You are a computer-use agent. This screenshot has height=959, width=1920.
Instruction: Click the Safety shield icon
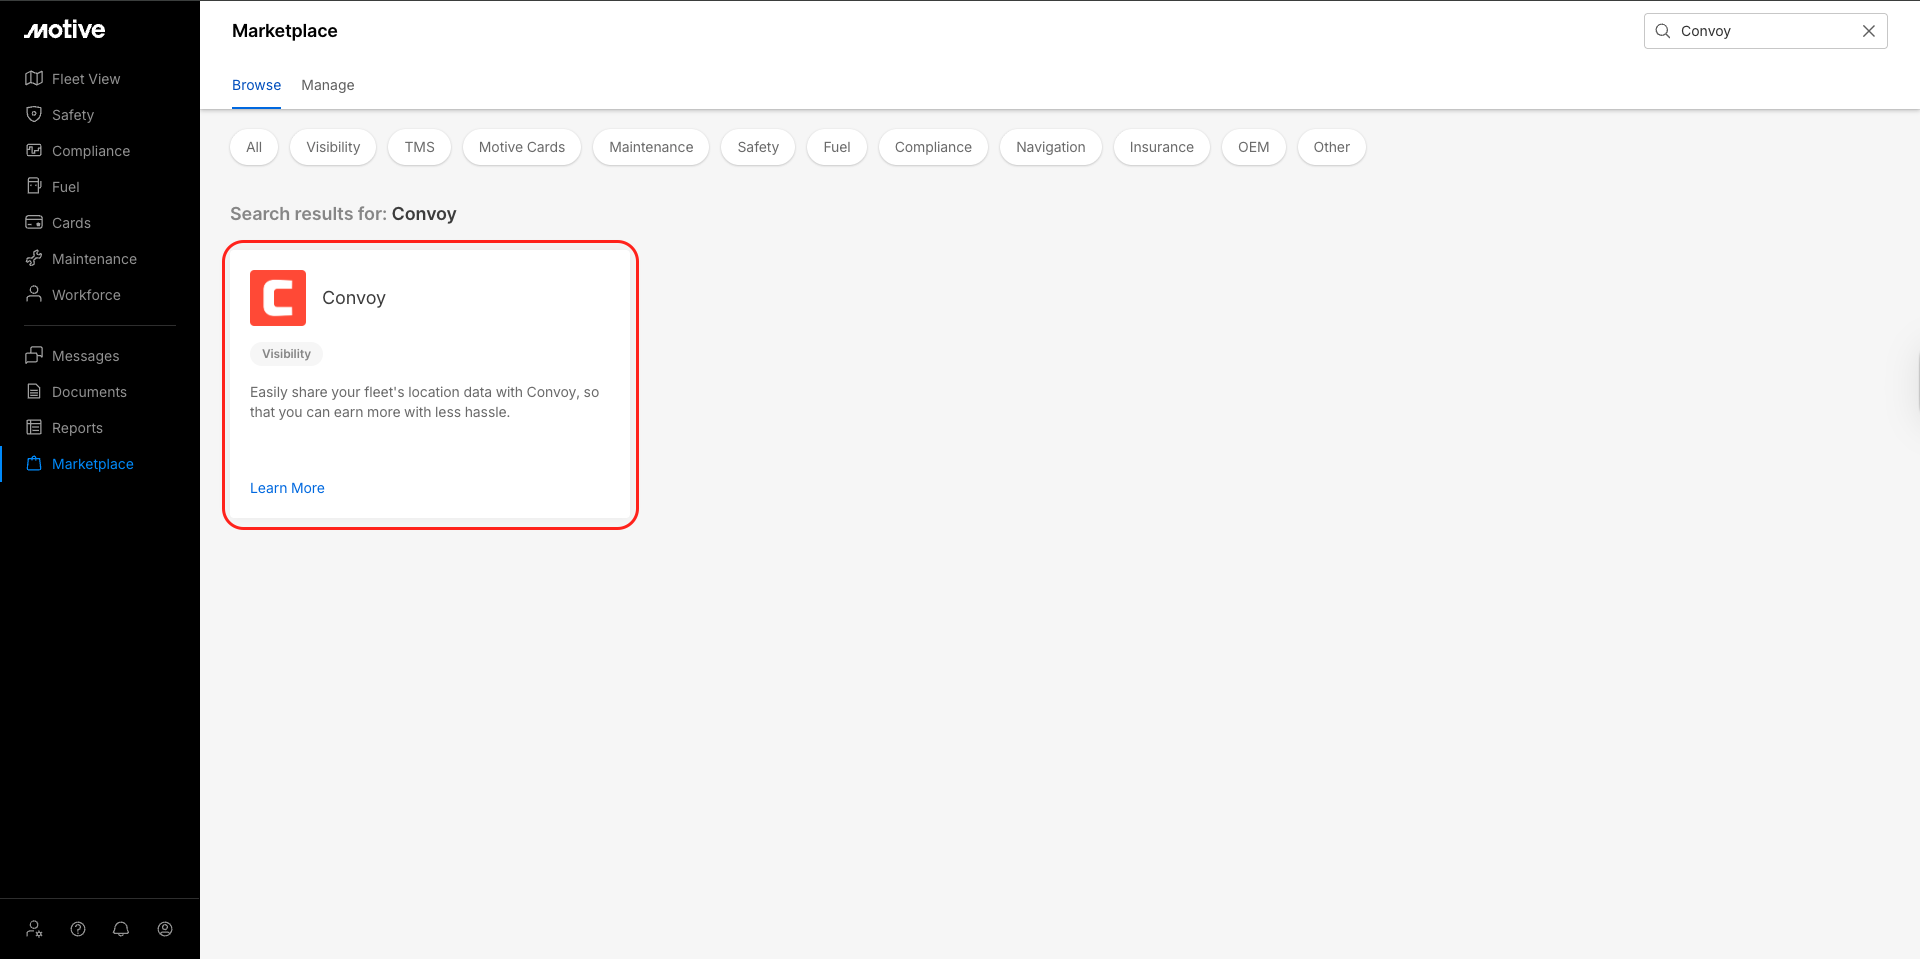tap(34, 114)
